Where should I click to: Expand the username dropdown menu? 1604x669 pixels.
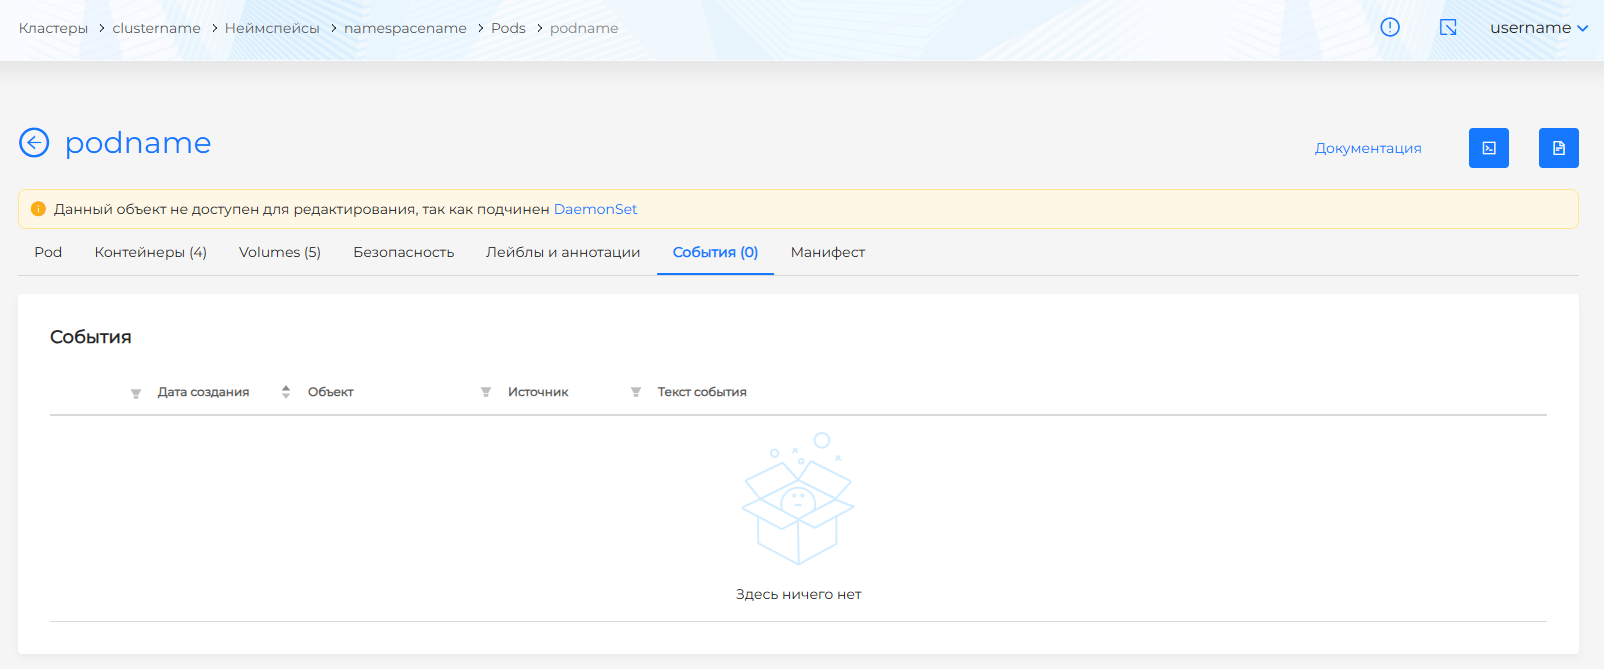click(x=1538, y=28)
